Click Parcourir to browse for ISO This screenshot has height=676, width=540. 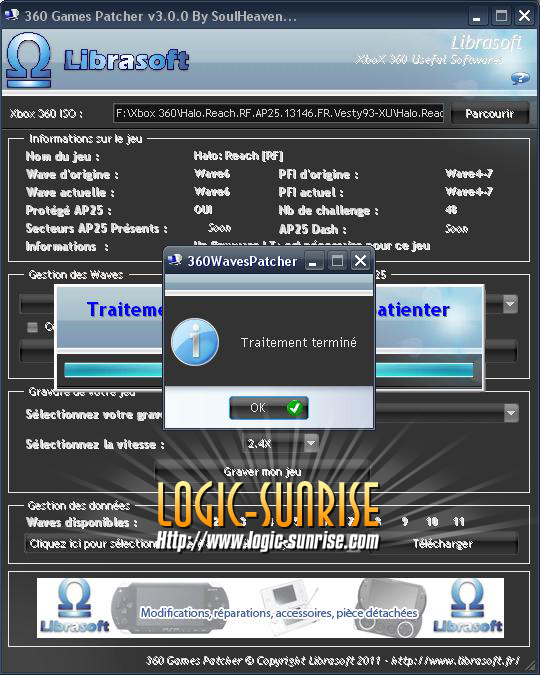pos(490,114)
